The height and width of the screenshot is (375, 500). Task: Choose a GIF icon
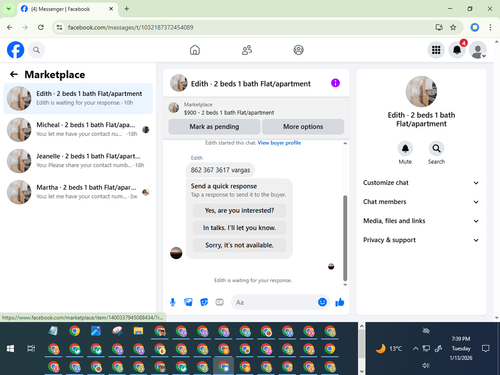coord(219,302)
